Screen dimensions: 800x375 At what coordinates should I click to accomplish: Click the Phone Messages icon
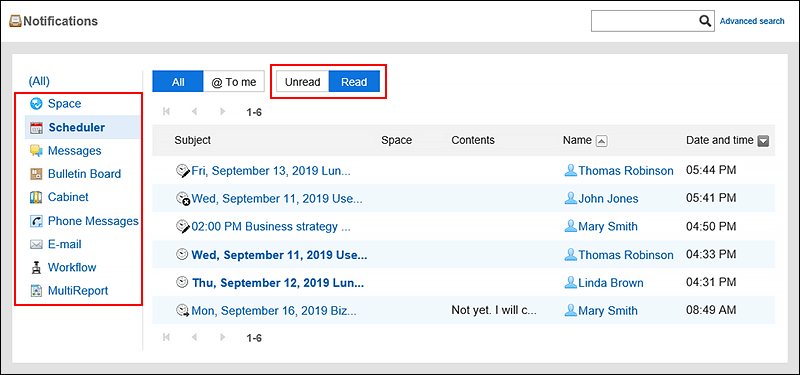point(36,221)
